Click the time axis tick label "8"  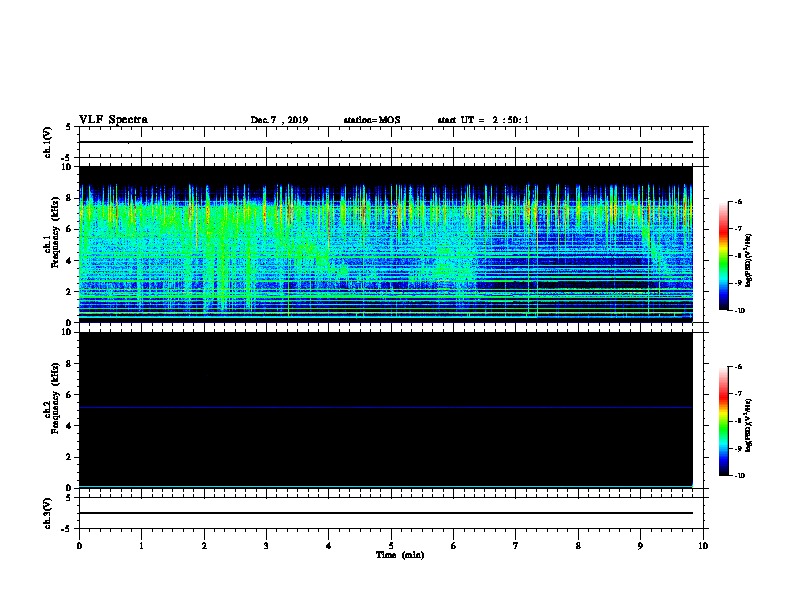tap(578, 546)
